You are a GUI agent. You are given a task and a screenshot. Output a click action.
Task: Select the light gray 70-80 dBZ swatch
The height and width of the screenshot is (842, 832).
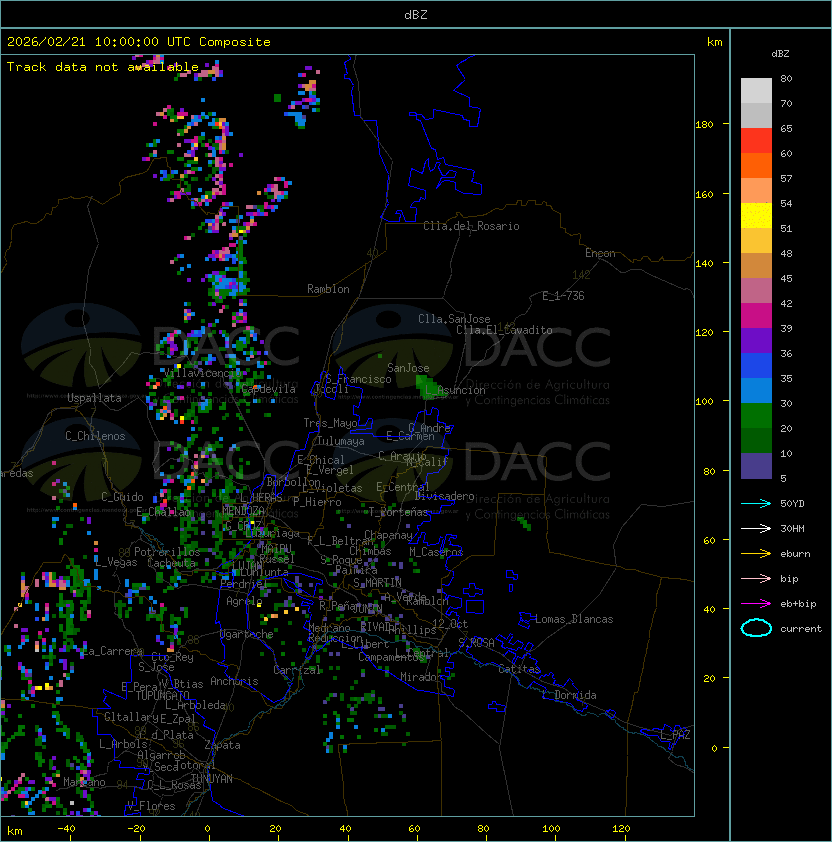[756, 90]
